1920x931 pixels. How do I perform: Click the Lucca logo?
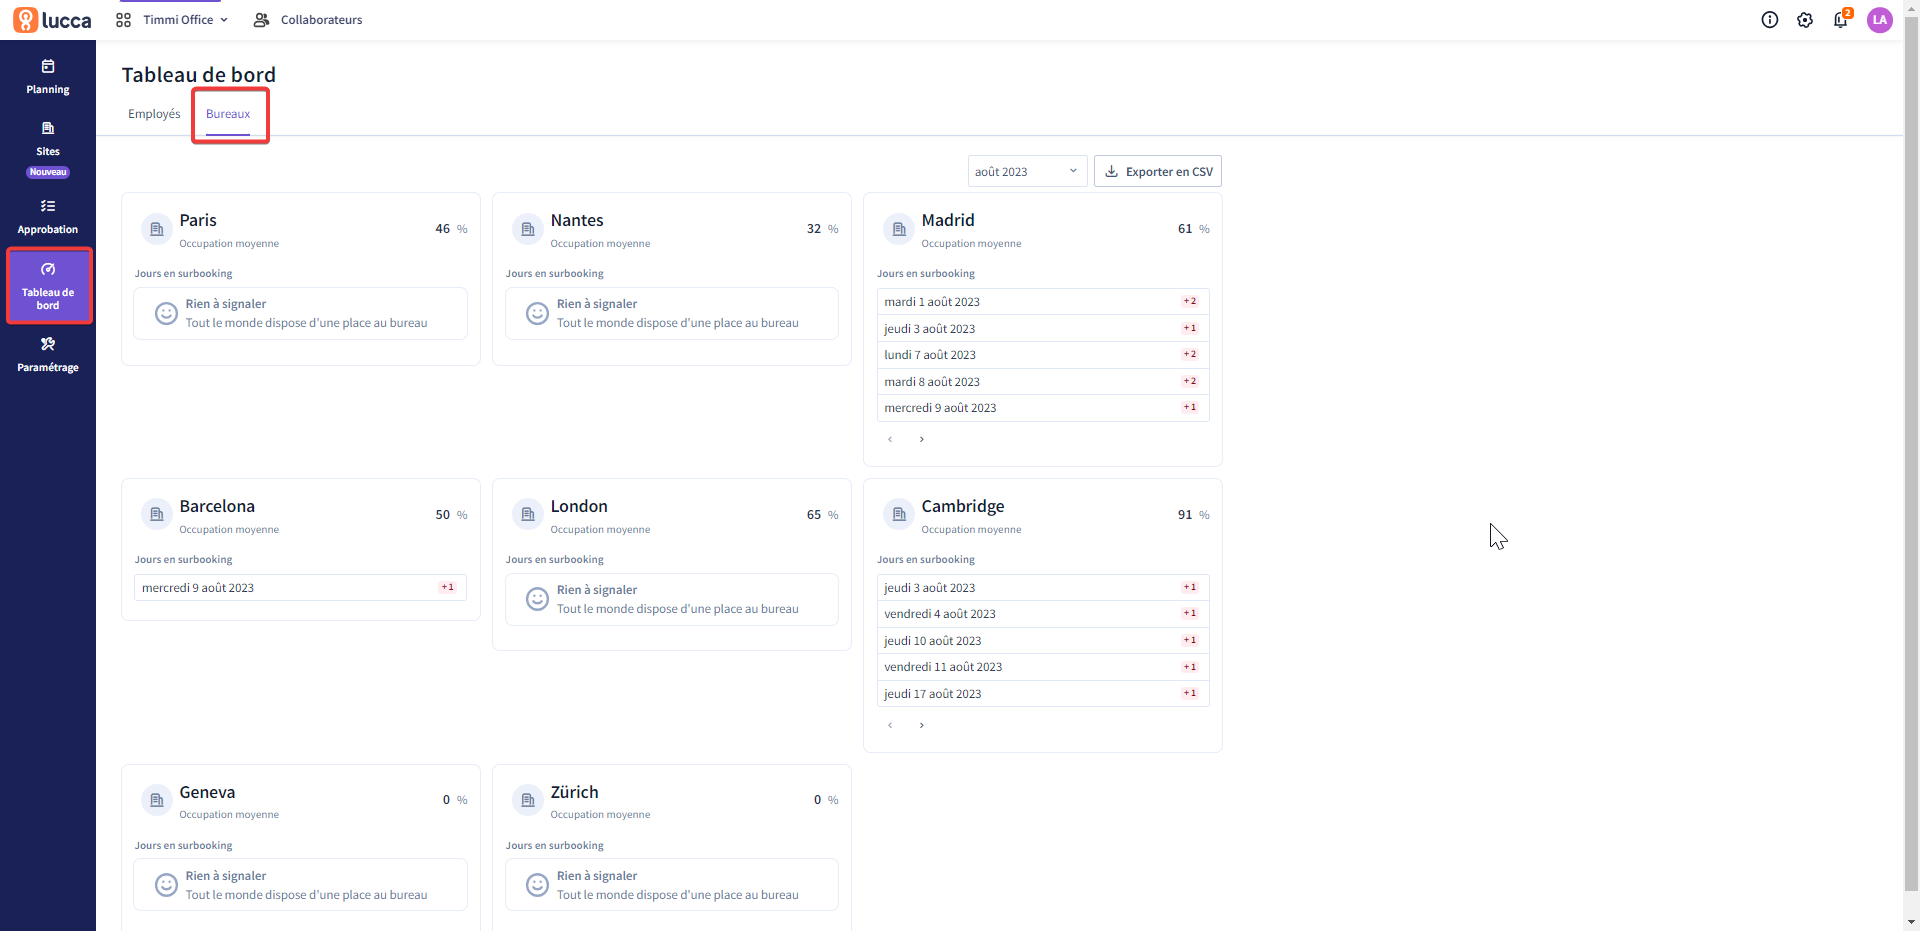[52, 20]
